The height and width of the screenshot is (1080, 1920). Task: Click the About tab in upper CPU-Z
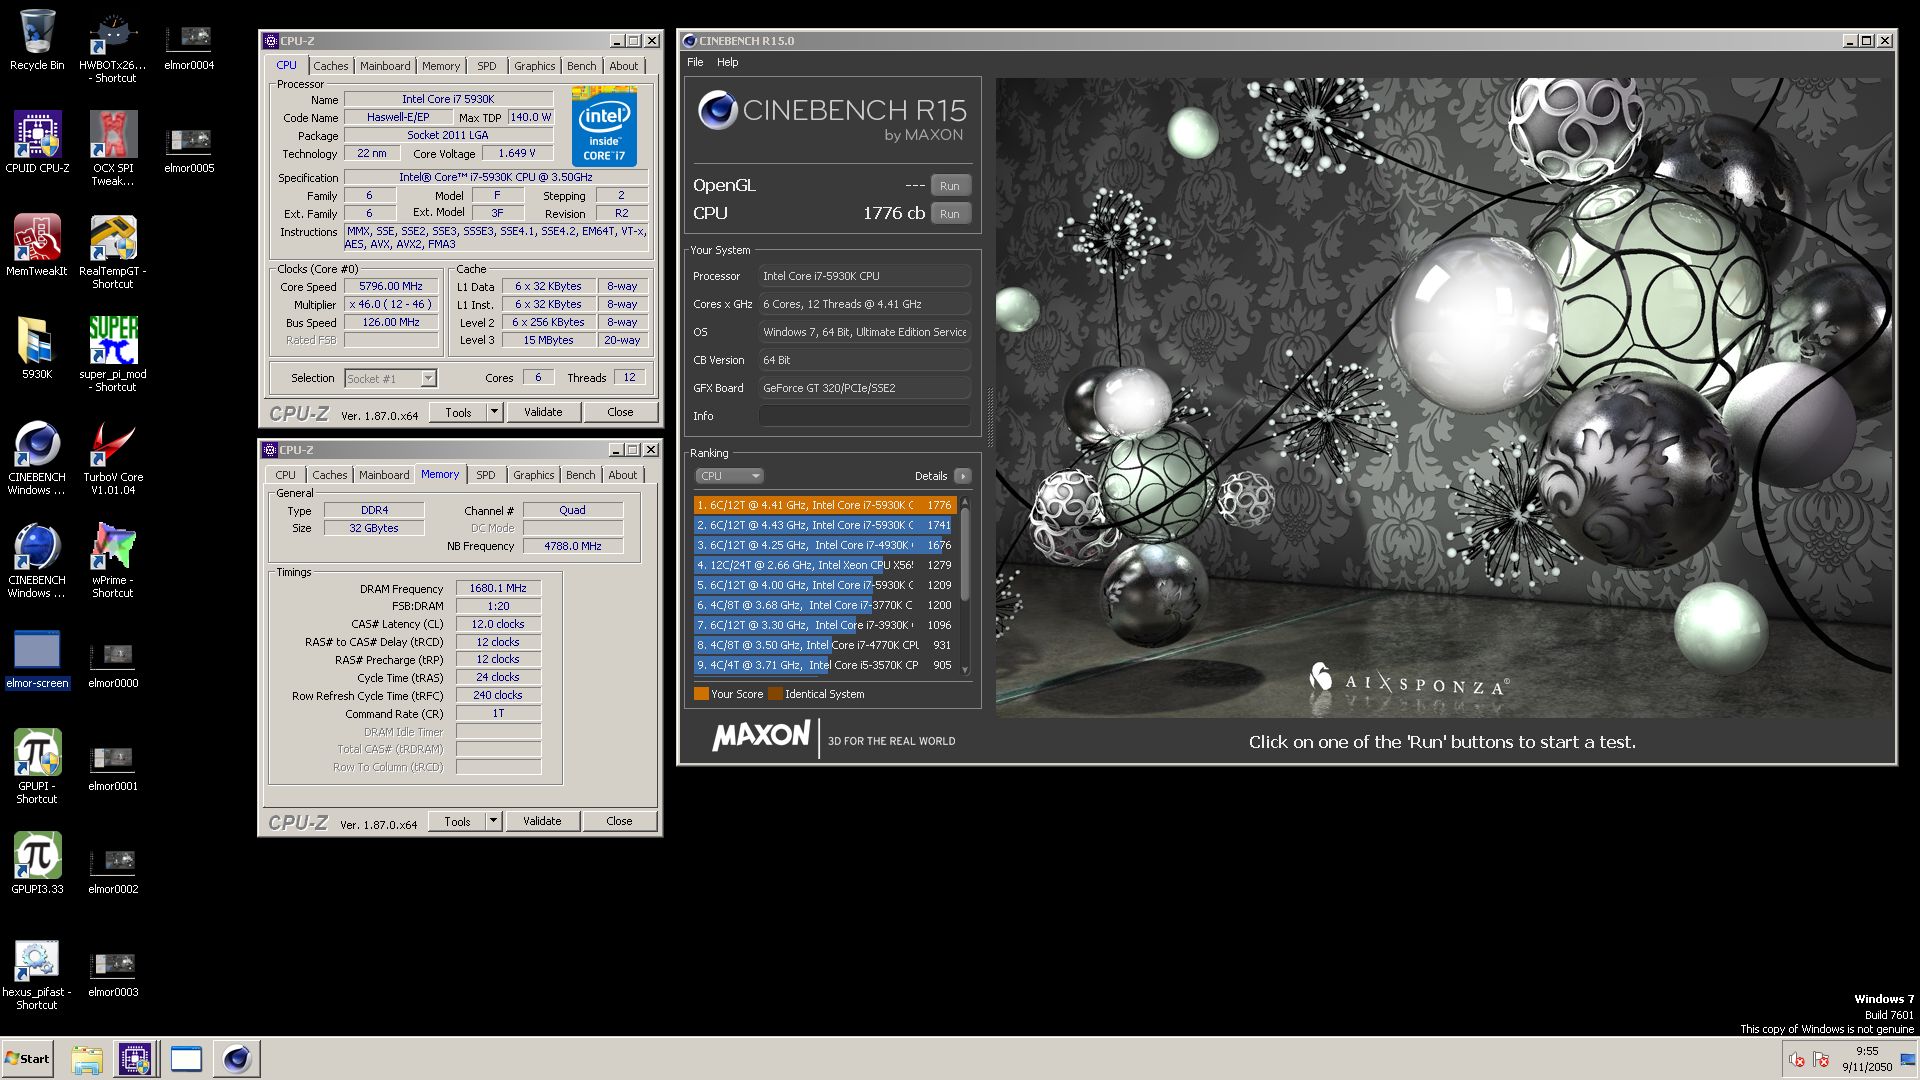point(623,66)
